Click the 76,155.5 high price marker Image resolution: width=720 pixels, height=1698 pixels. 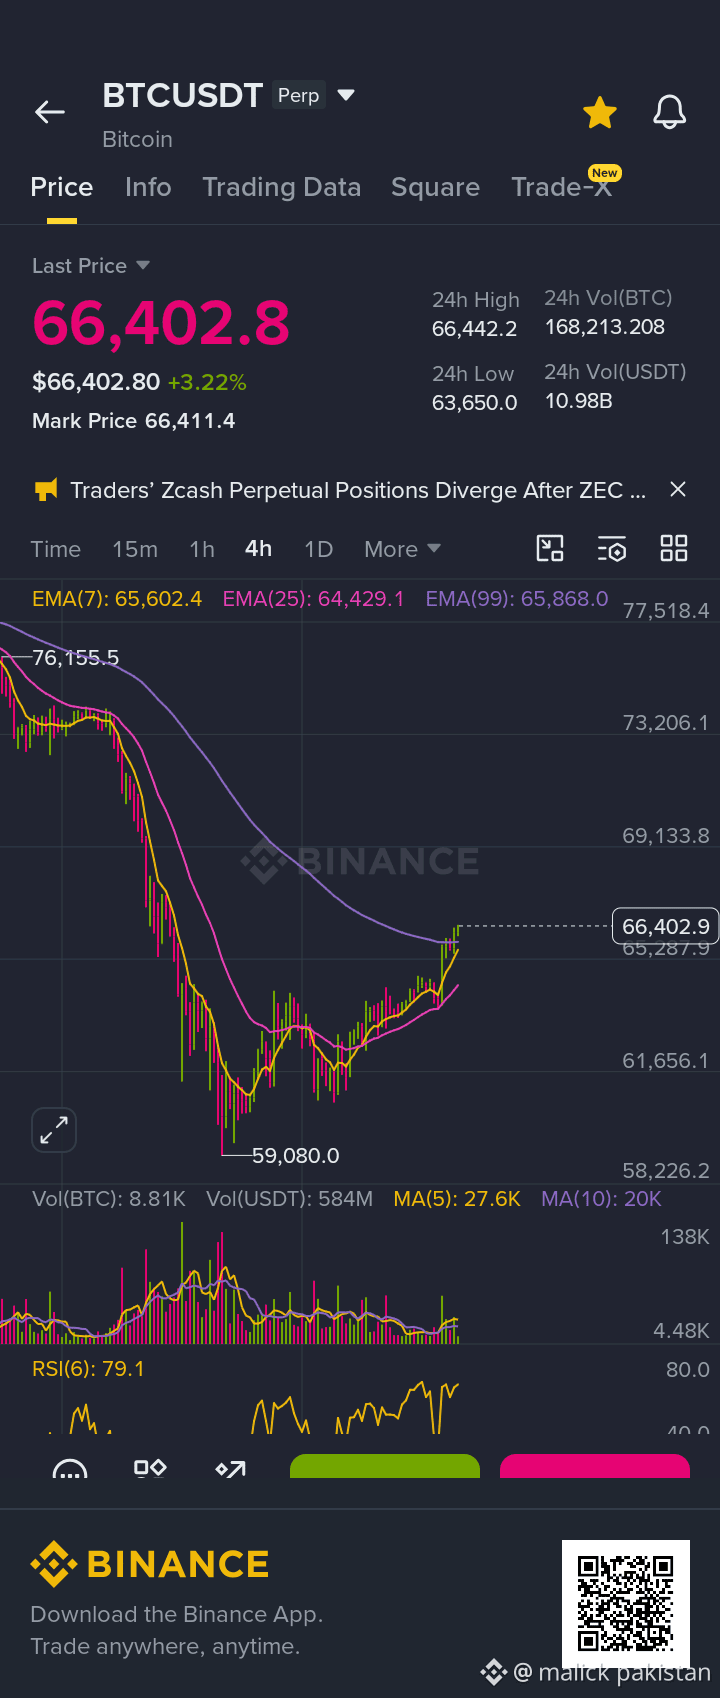pyautogui.click(x=75, y=658)
